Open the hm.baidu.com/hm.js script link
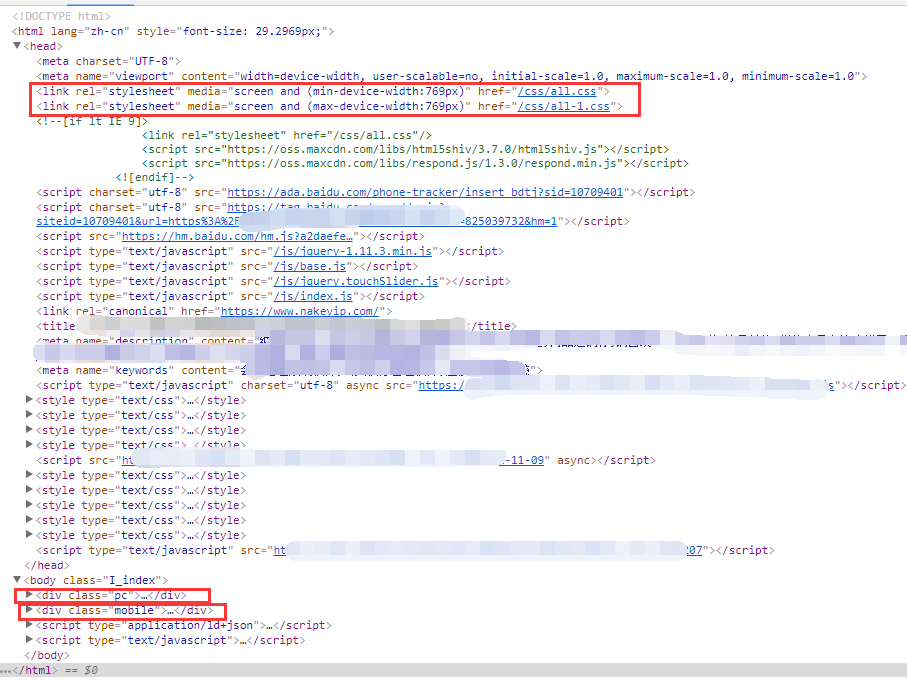907x681 pixels. click(x=237, y=236)
